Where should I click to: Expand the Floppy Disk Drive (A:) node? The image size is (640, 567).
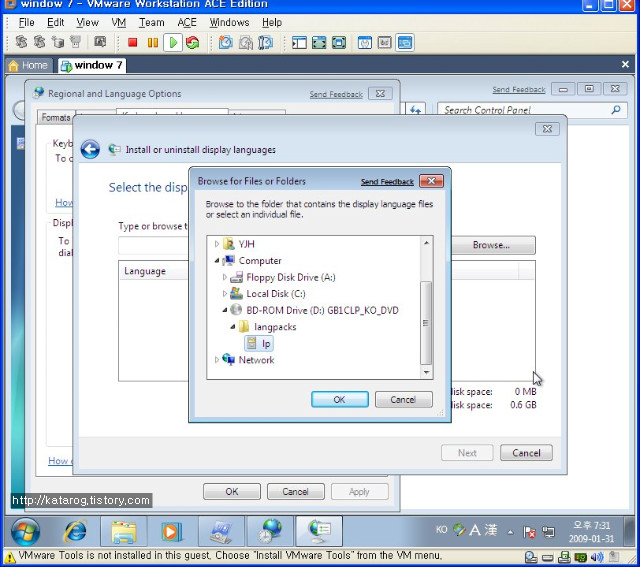pos(224,277)
